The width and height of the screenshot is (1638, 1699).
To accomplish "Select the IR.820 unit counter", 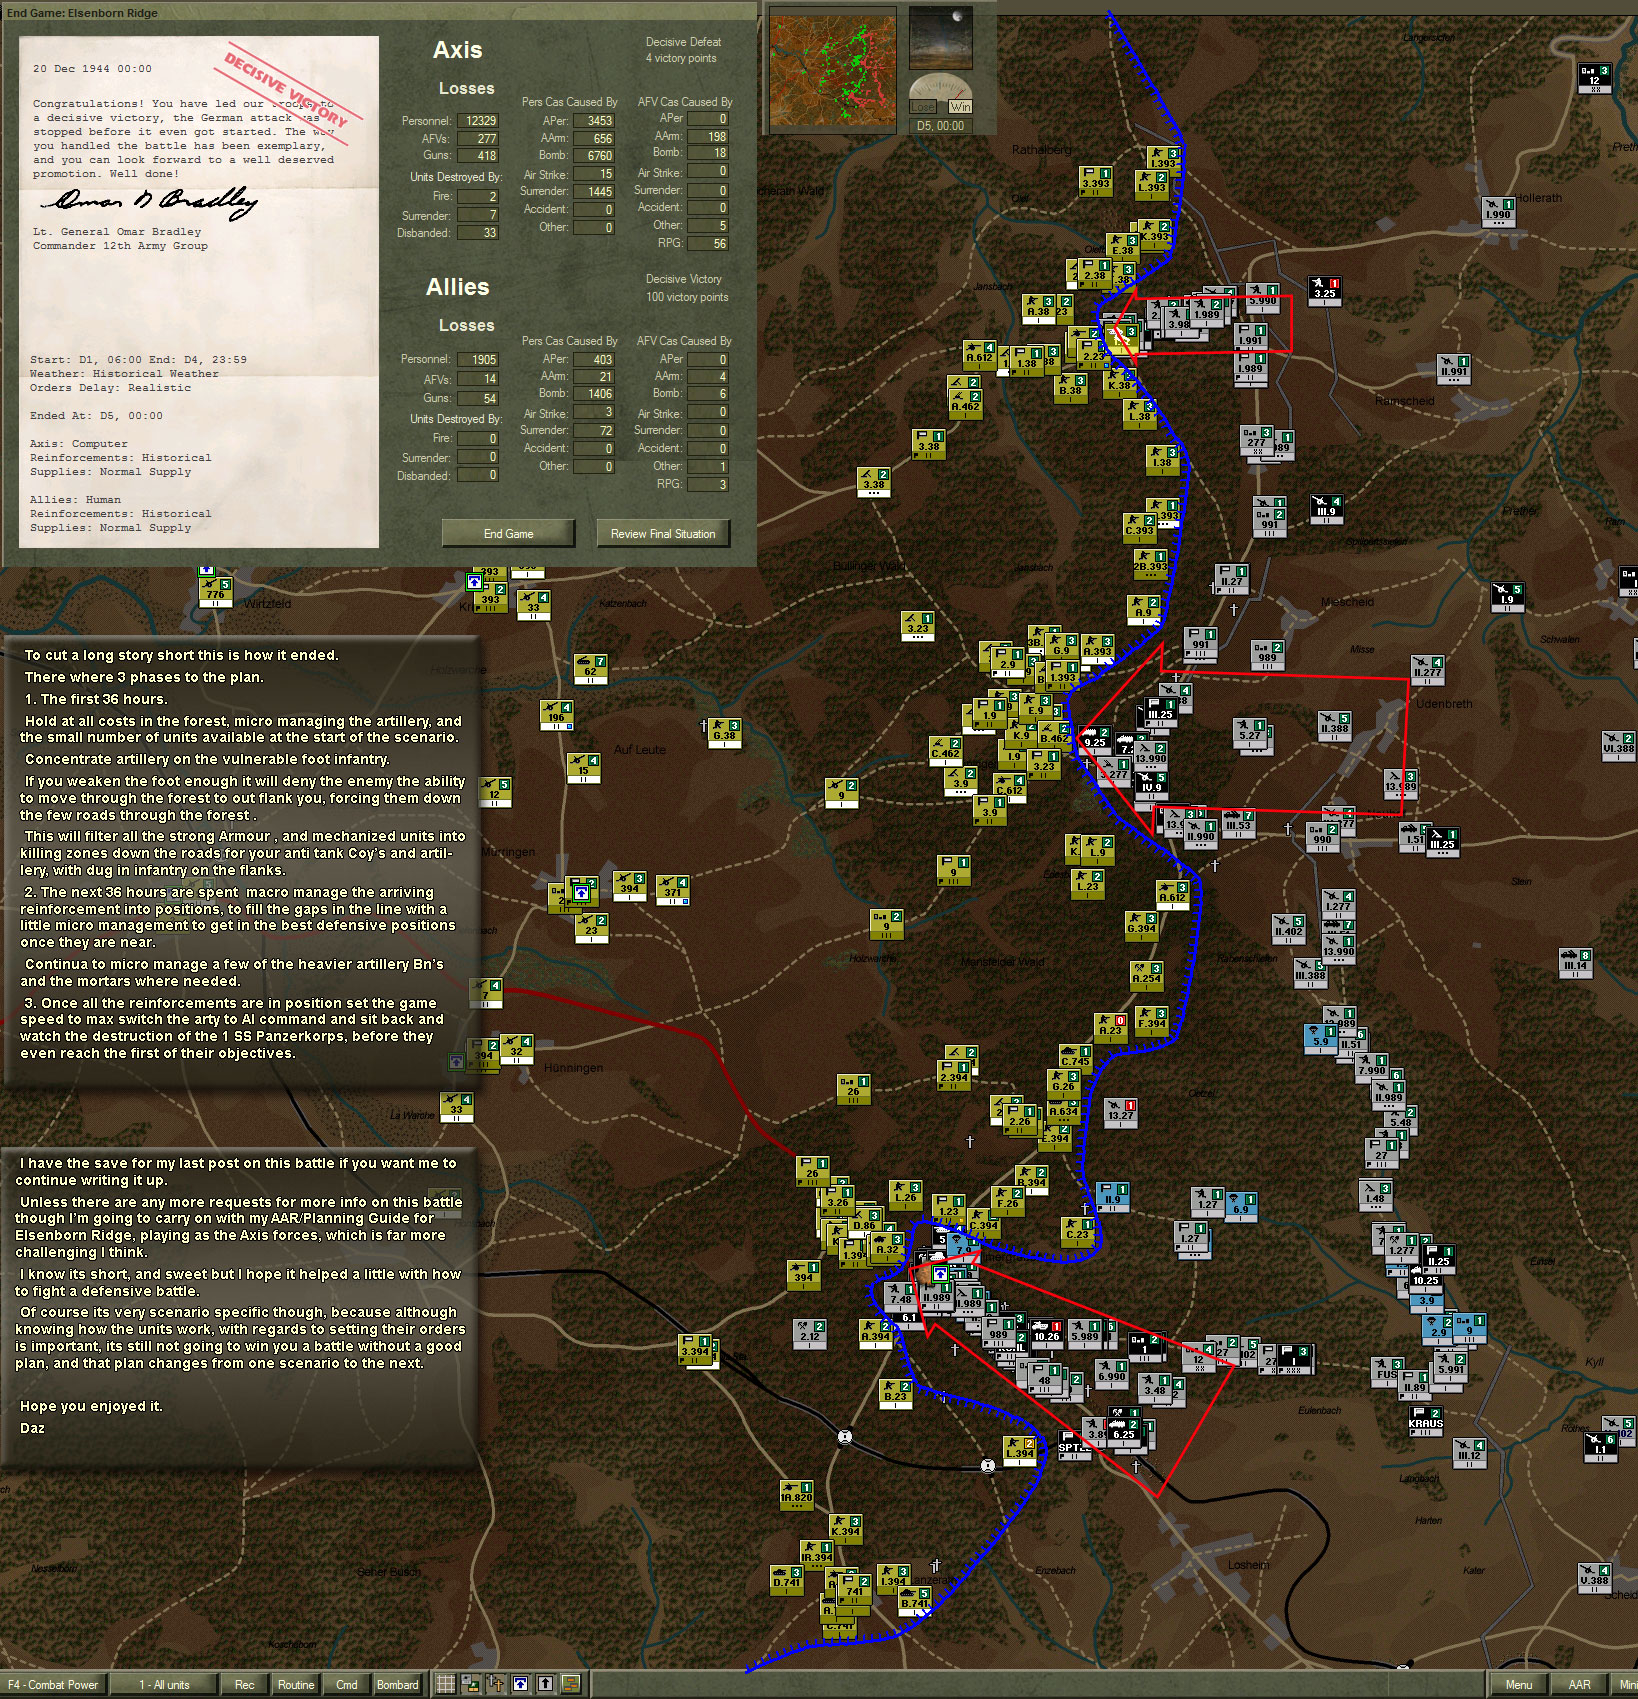I will tap(797, 1494).
